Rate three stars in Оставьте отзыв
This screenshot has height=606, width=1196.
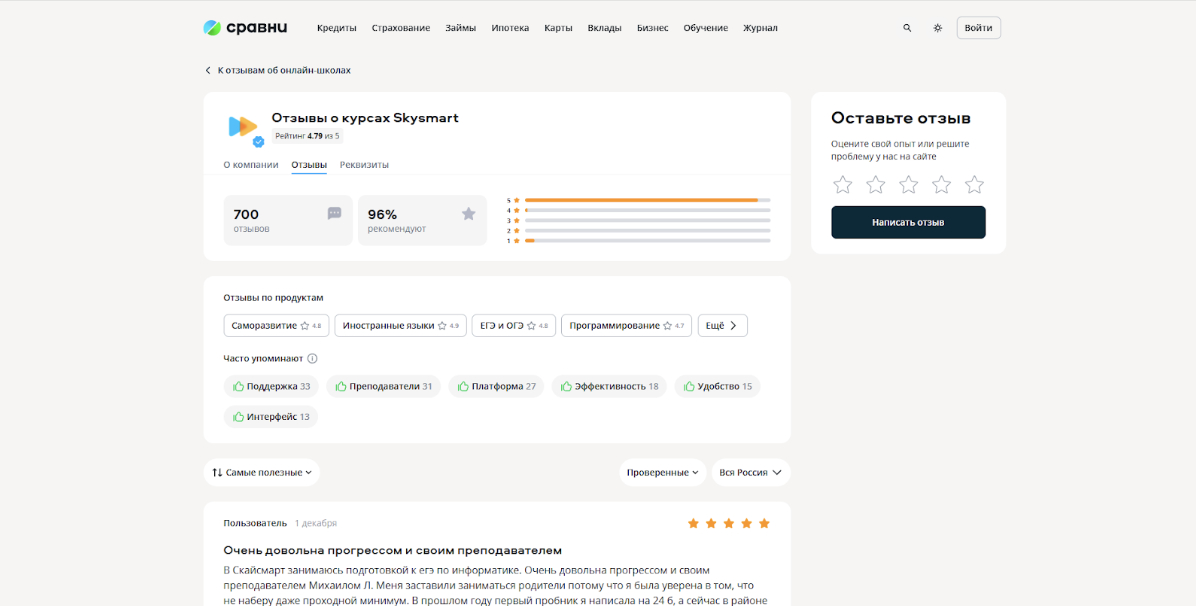(908, 185)
